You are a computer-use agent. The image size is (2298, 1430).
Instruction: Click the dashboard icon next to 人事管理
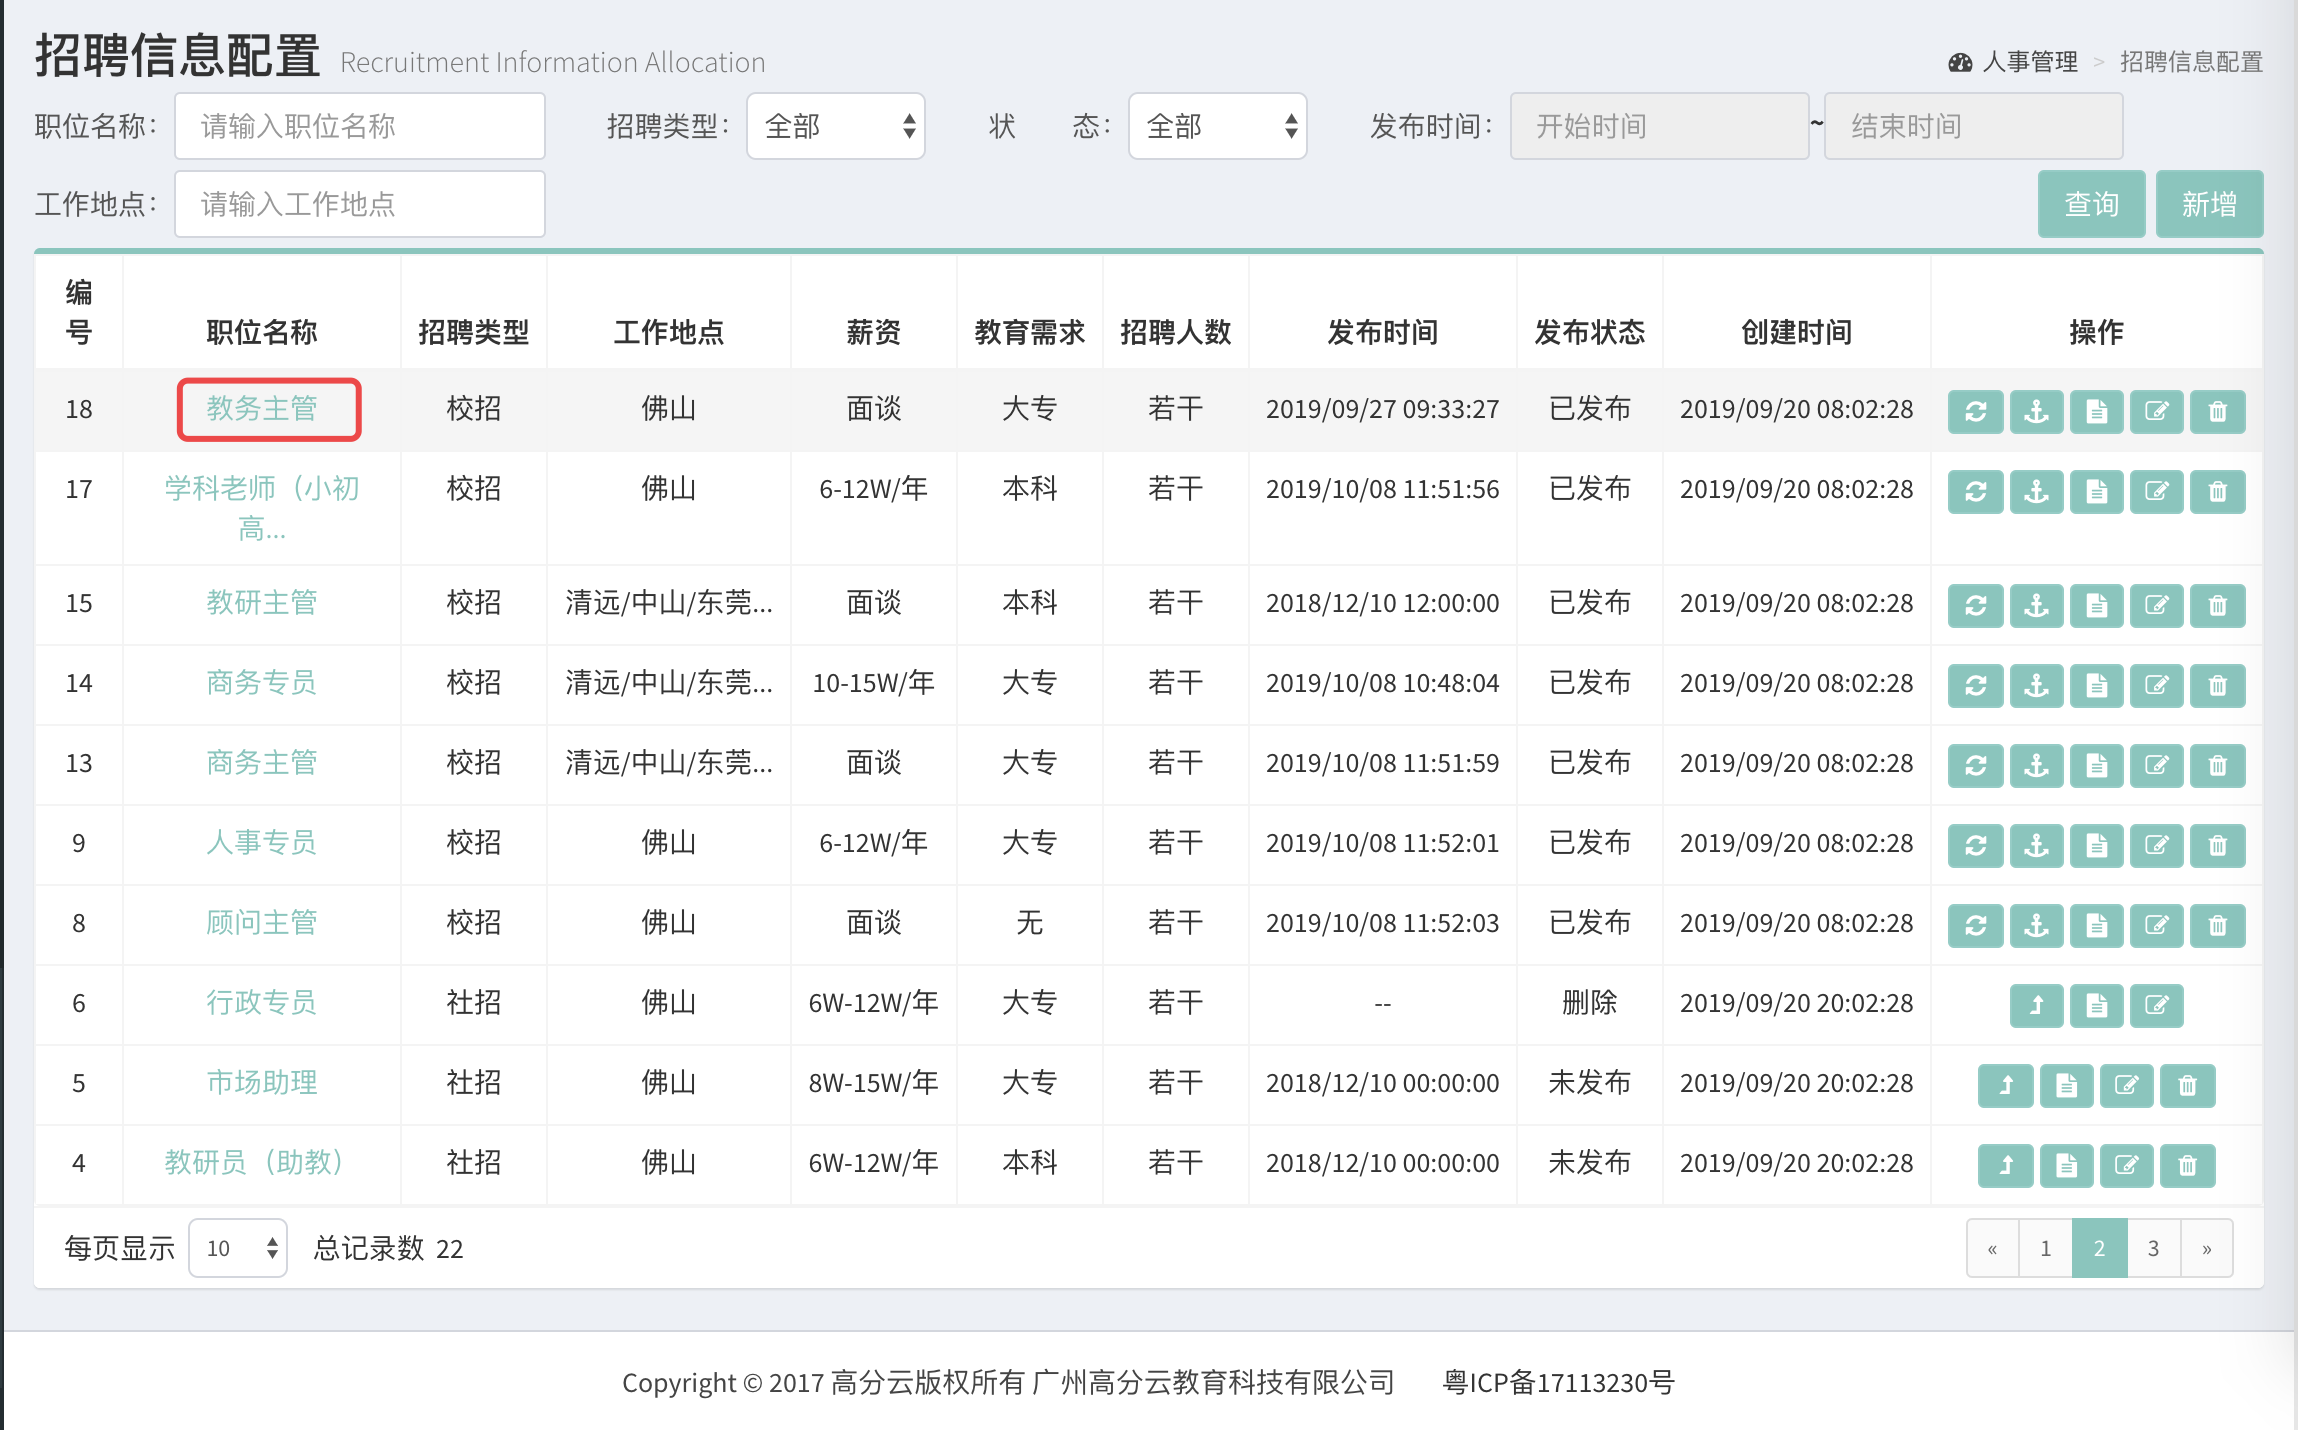(1960, 63)
